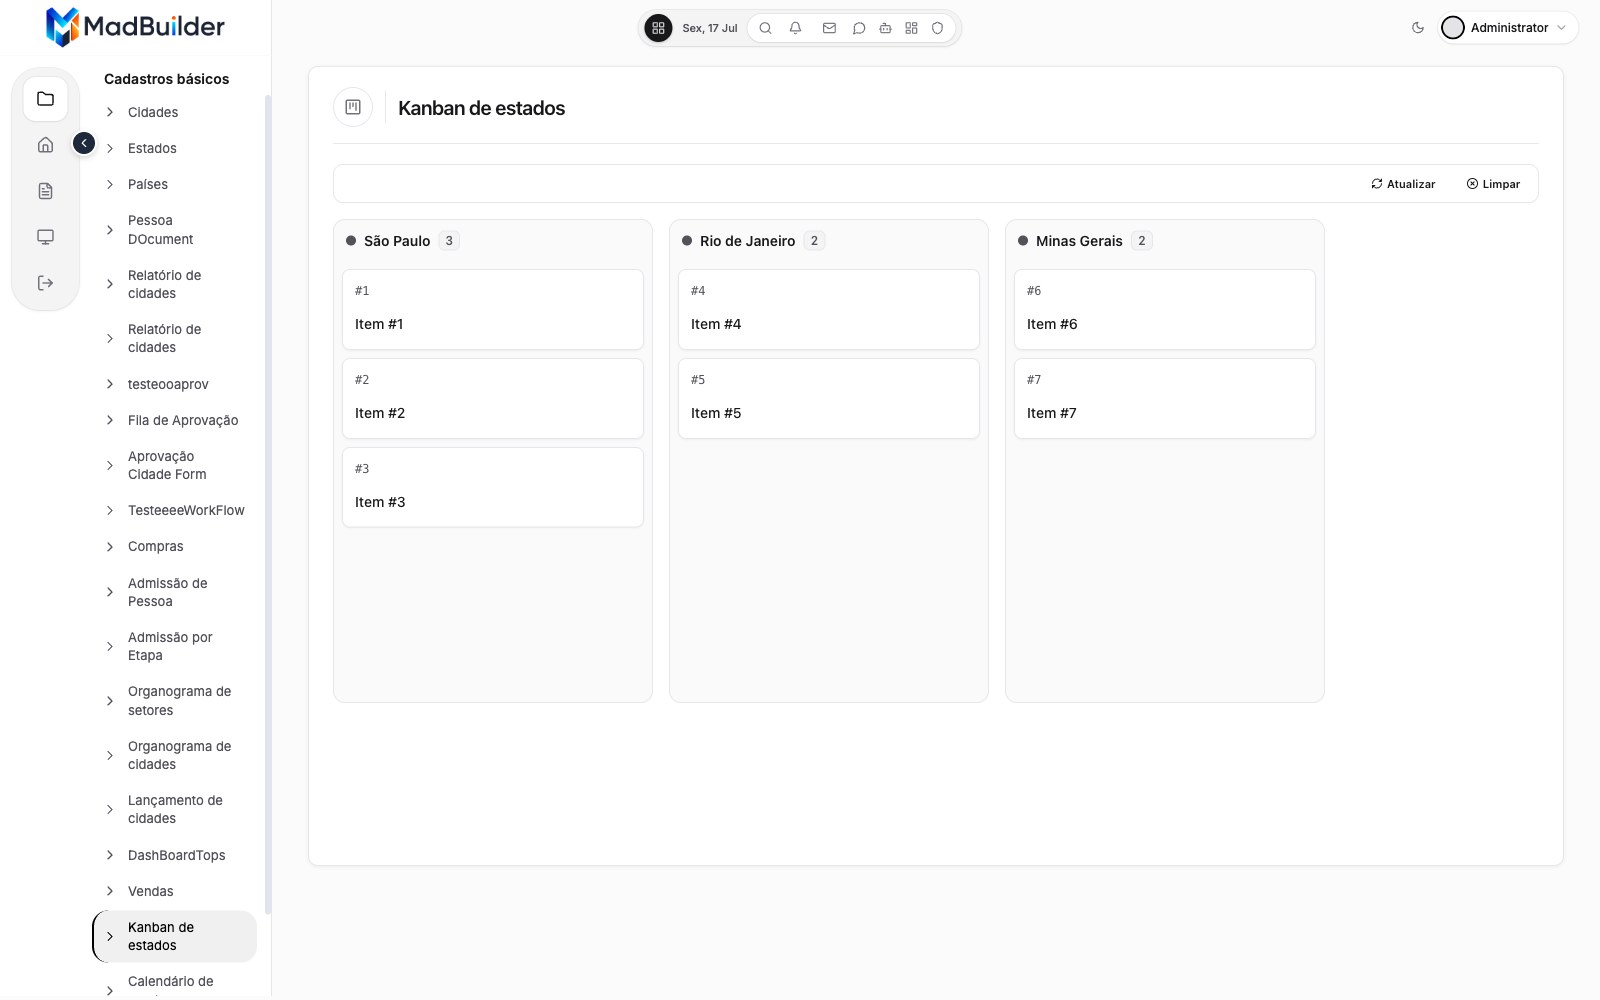
Task: Open notifications bell icon
Action: 795,28
